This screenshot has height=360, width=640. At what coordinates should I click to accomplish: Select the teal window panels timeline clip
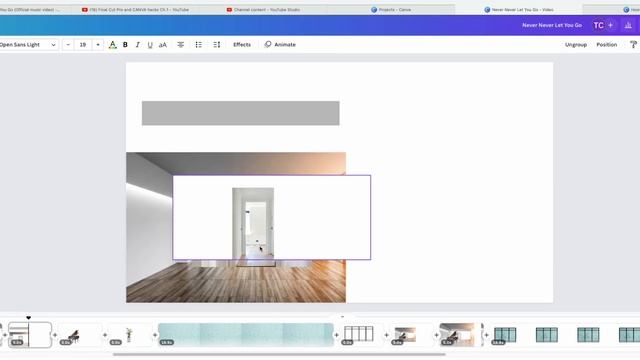coord(565,335)
